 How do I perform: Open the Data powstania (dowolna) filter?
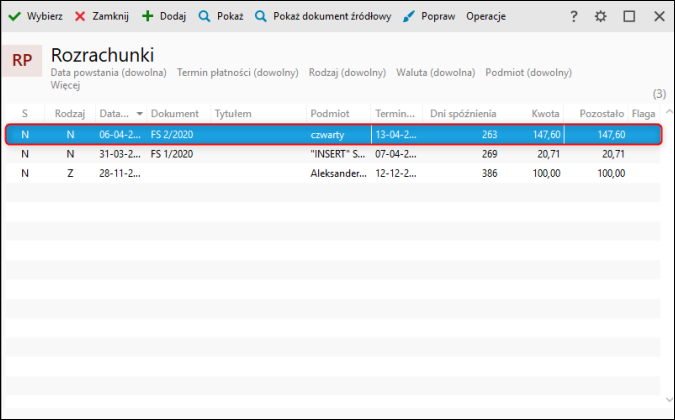click(x=108, y=73)
